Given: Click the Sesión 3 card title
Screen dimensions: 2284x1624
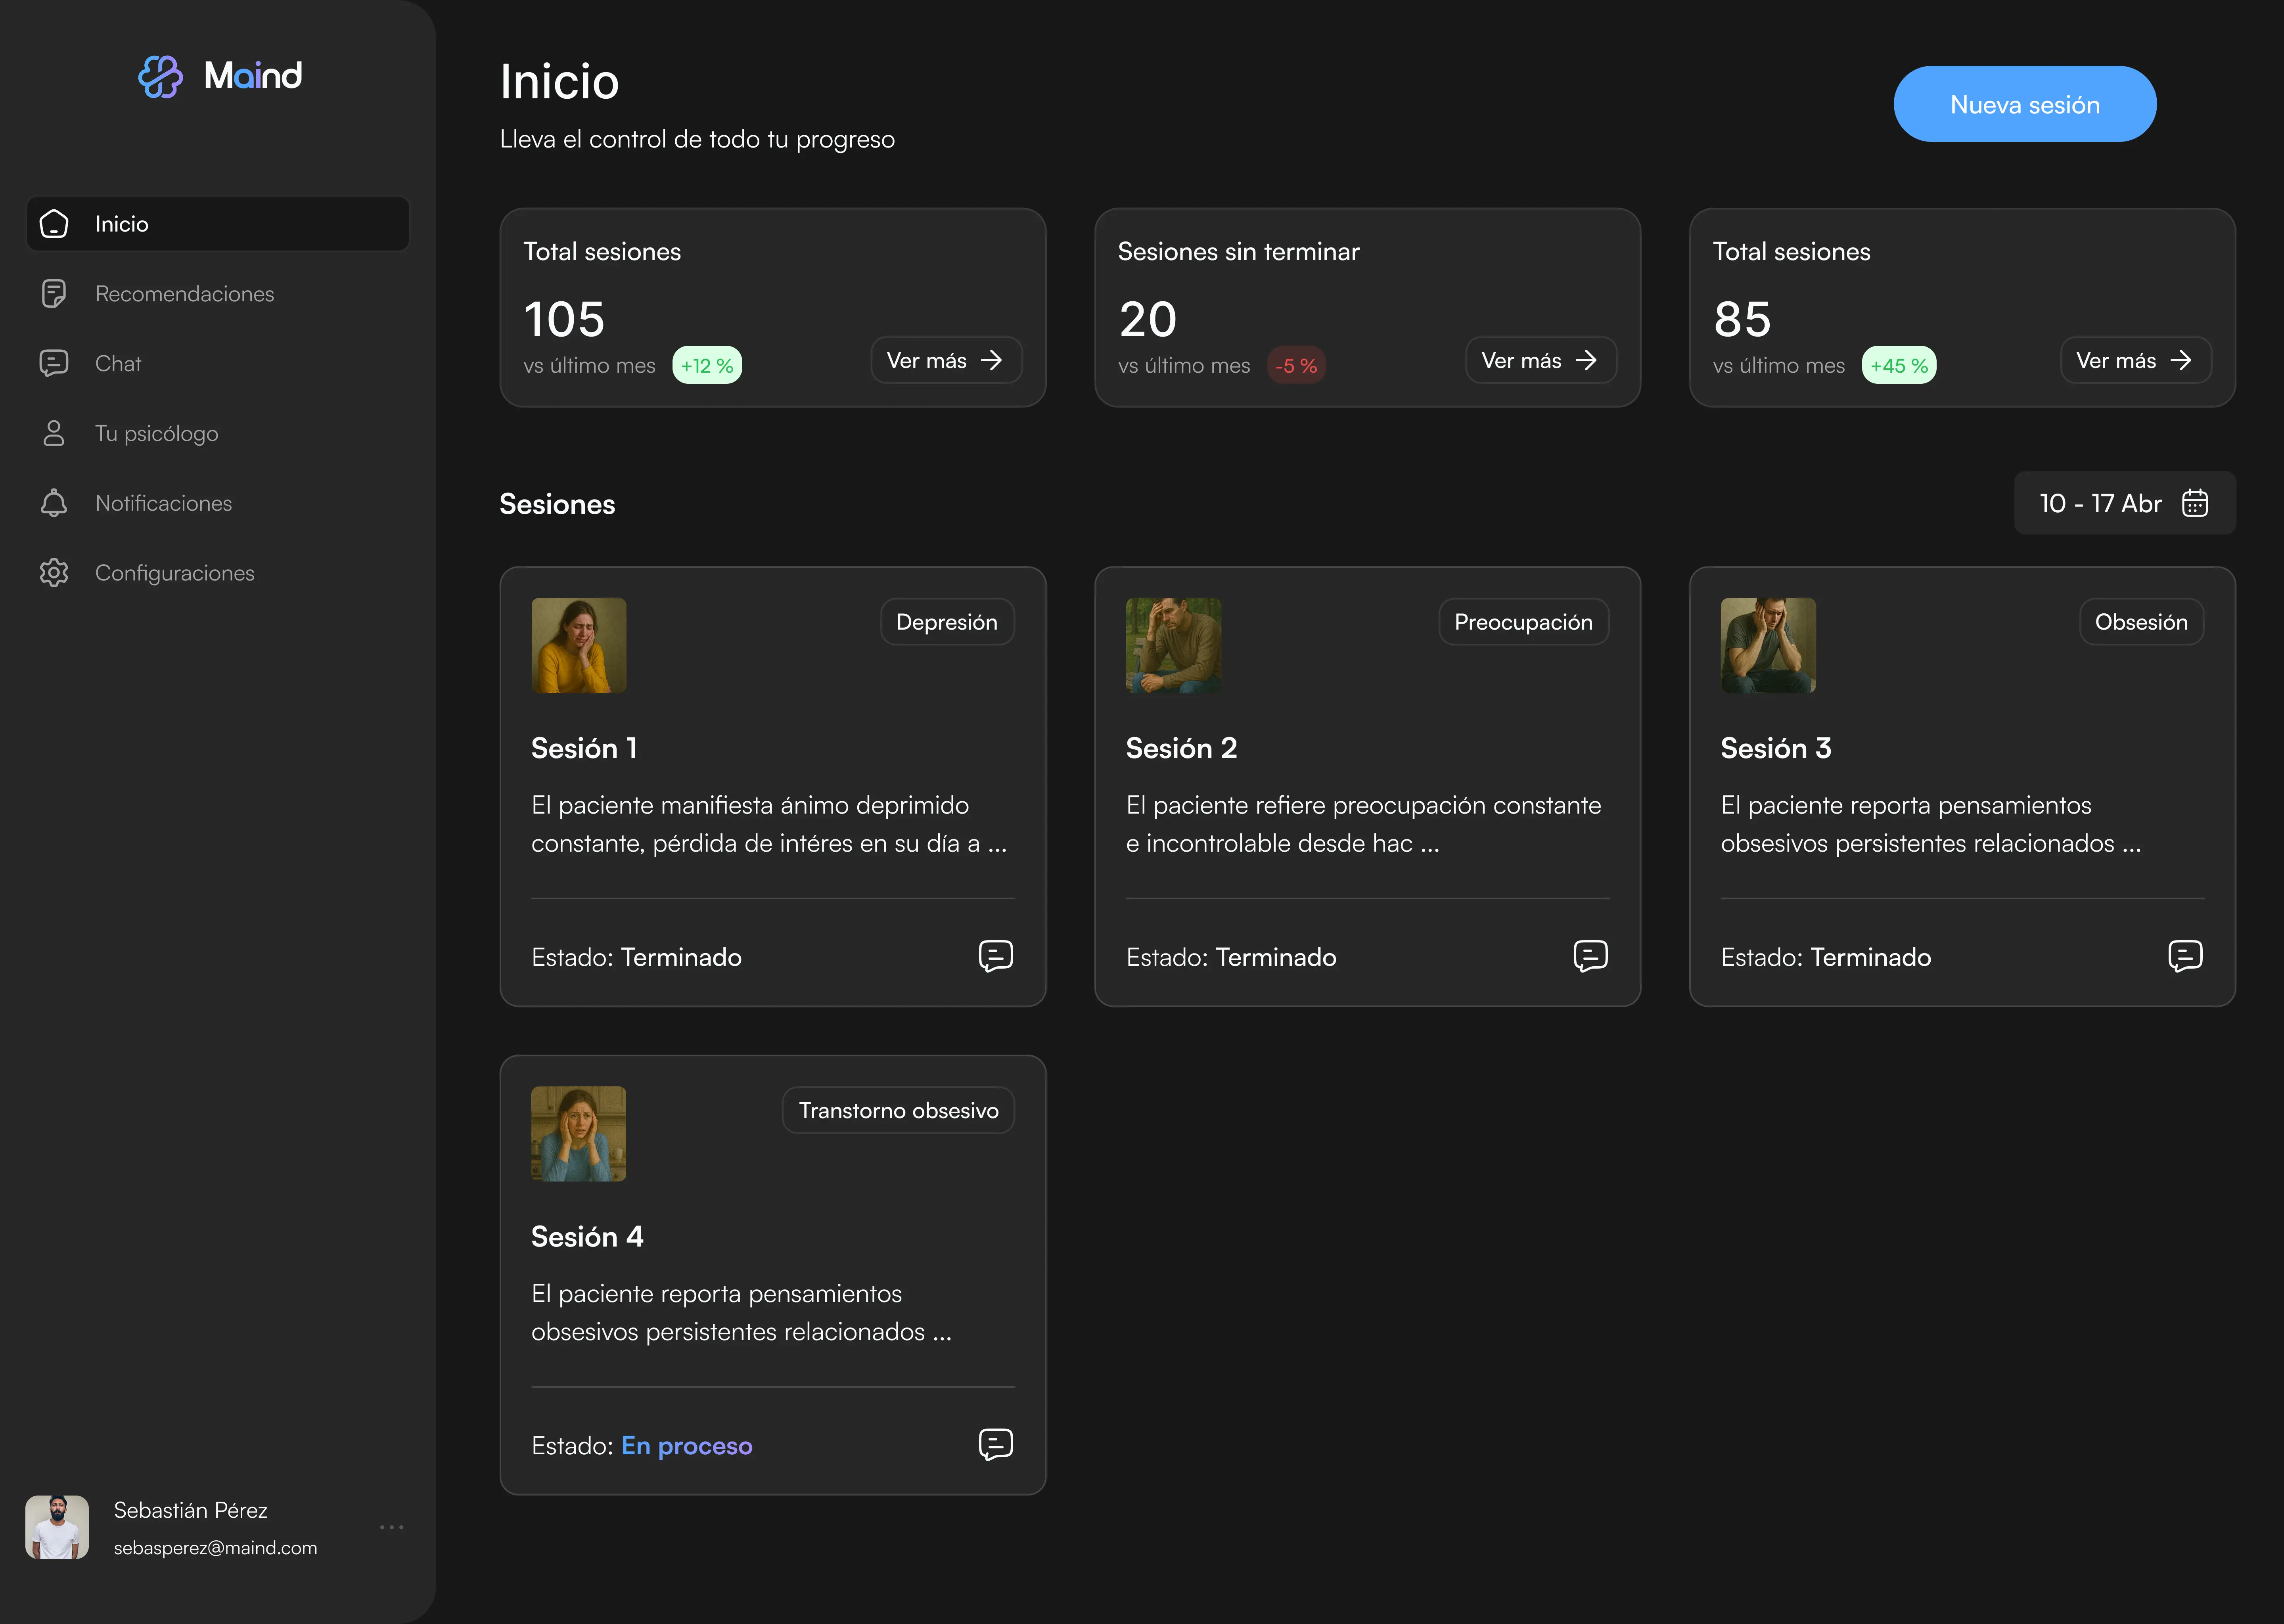Looking at the screenshot, I should [1776, 748].
